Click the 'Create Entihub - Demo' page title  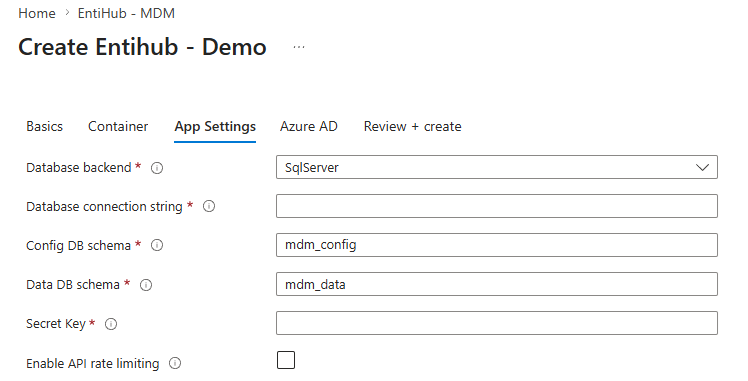[x=142, y=47]
